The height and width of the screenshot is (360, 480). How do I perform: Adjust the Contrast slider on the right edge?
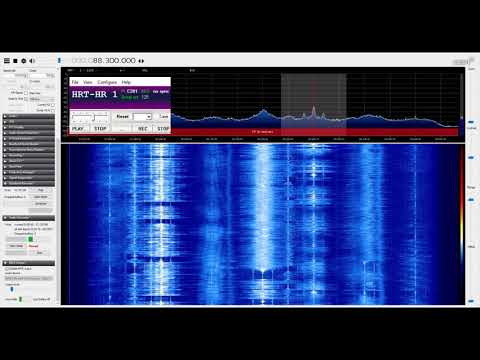pyautogui.click(x=471, y=157)
